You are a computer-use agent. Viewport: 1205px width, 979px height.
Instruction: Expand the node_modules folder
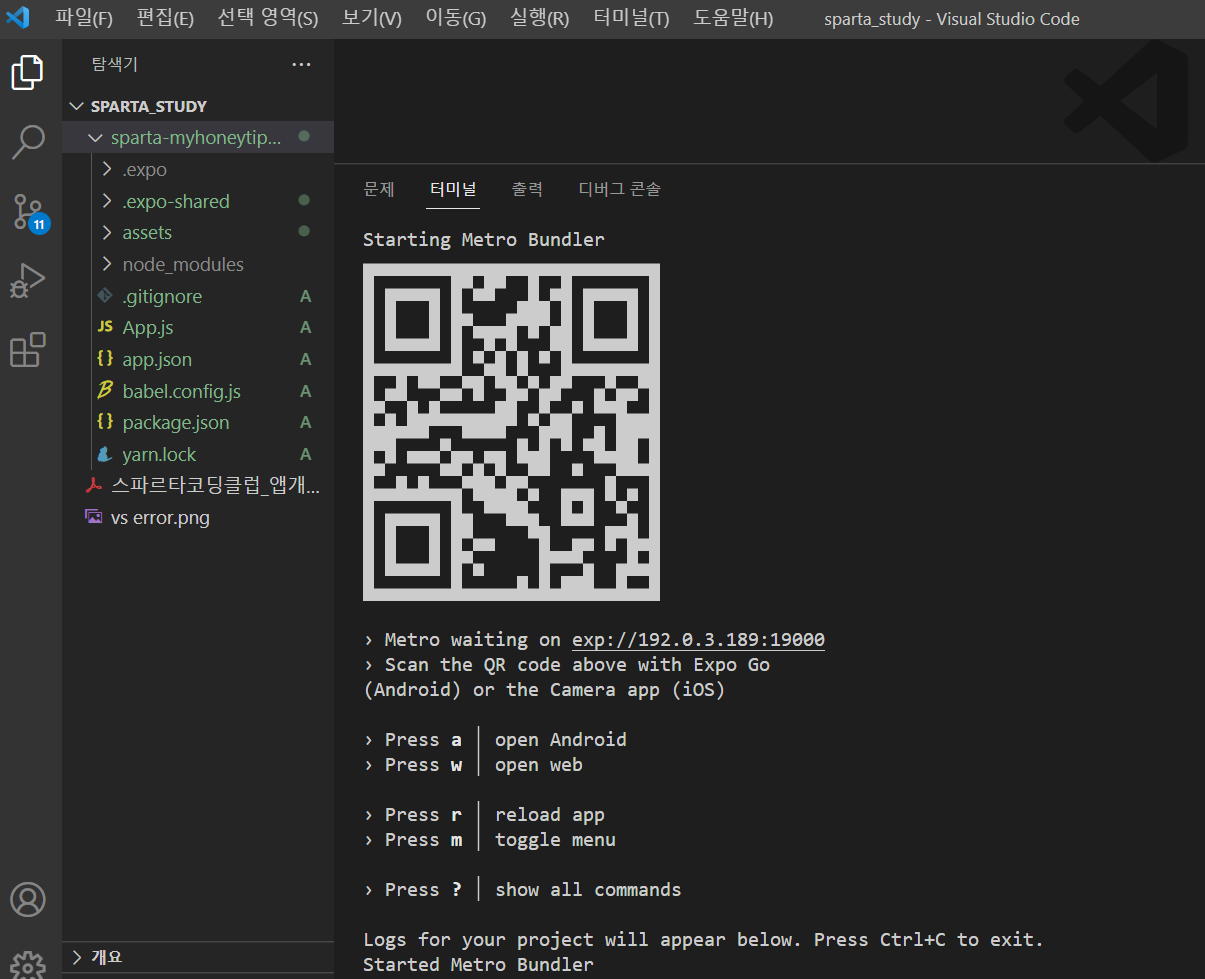coord(108,264)
